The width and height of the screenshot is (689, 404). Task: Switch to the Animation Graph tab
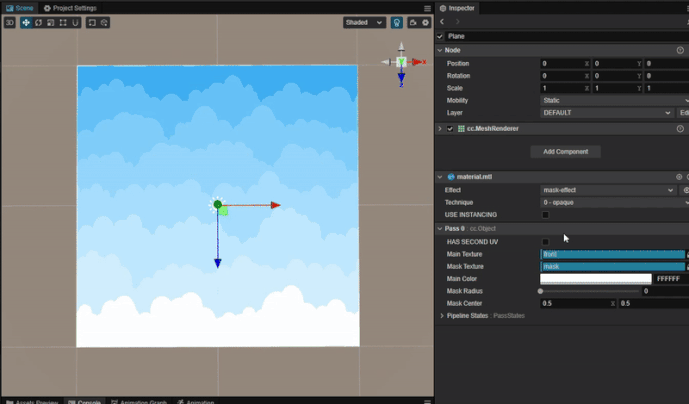pyautogui.click(x=139, y=401)
